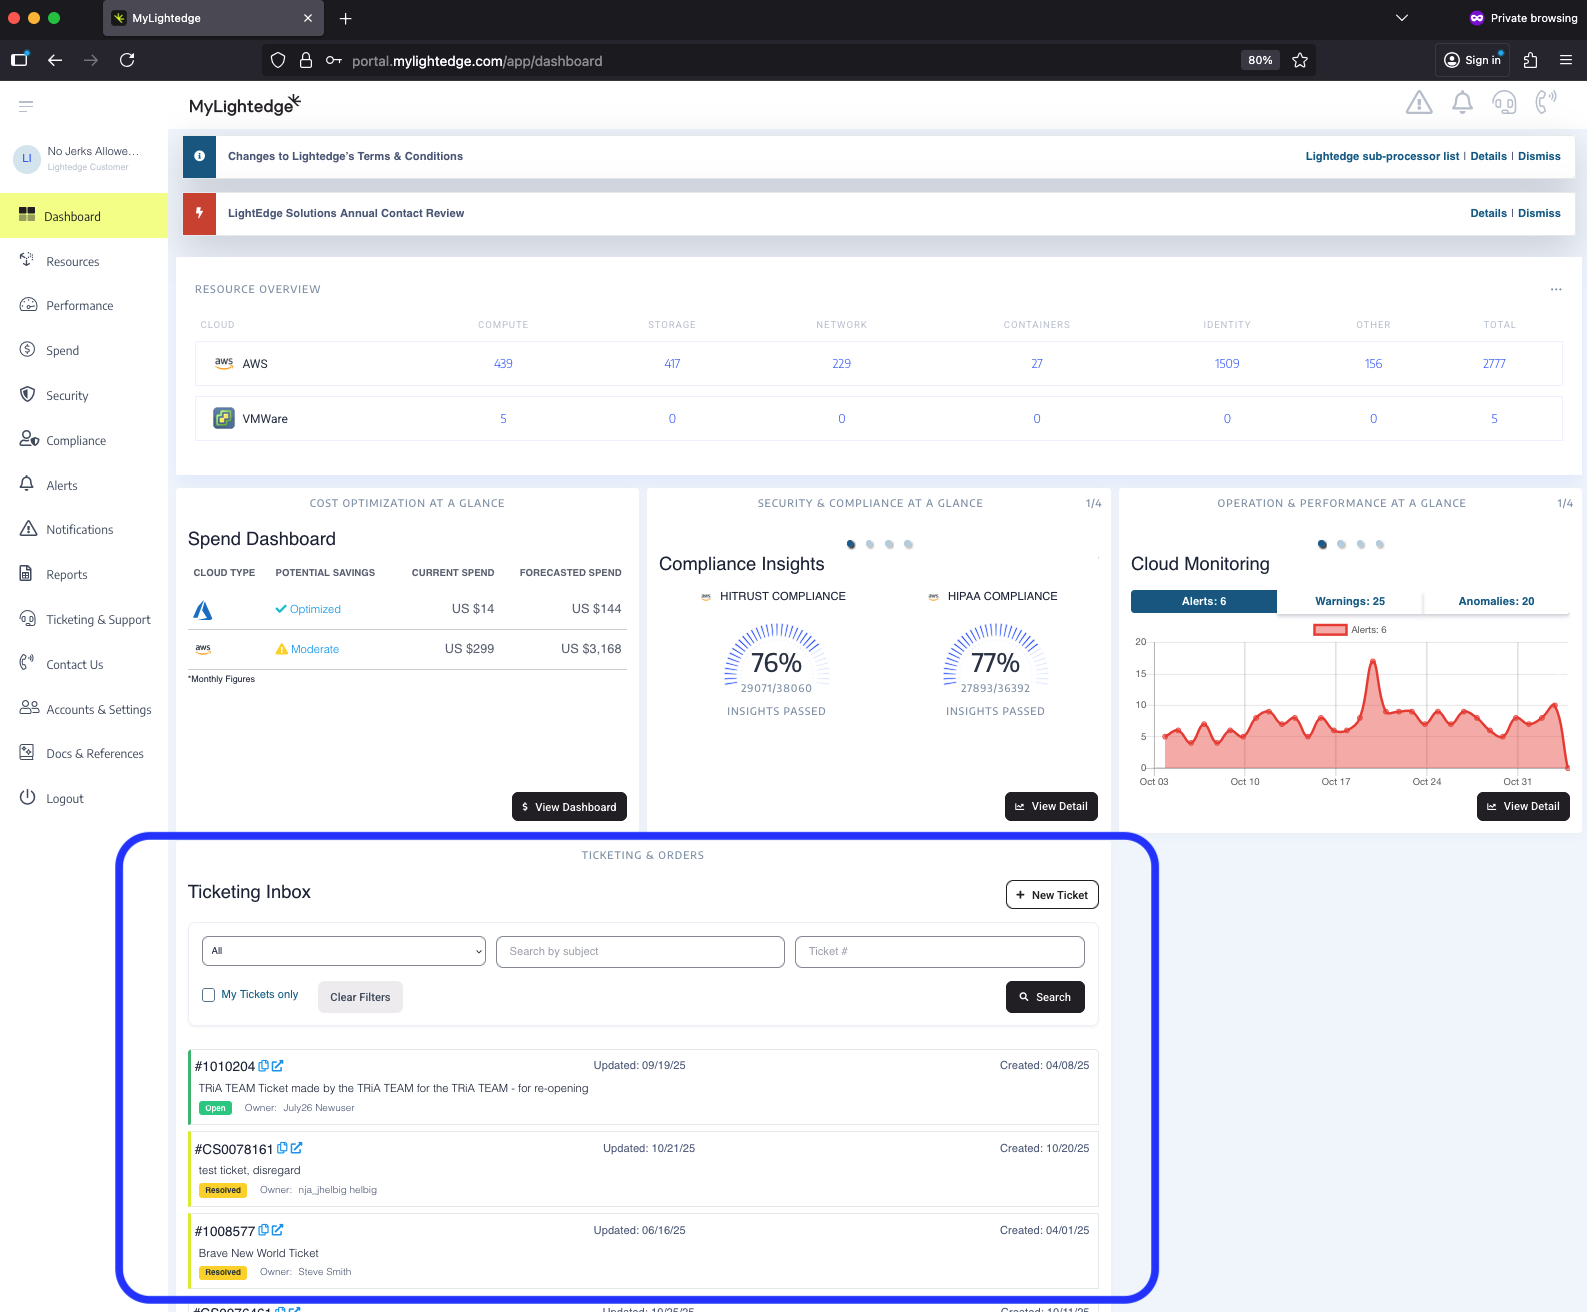Click the Moderate savings link for AWS
The width and height of the screenshot is (1587, 1312).
click(x=315, y=649)
